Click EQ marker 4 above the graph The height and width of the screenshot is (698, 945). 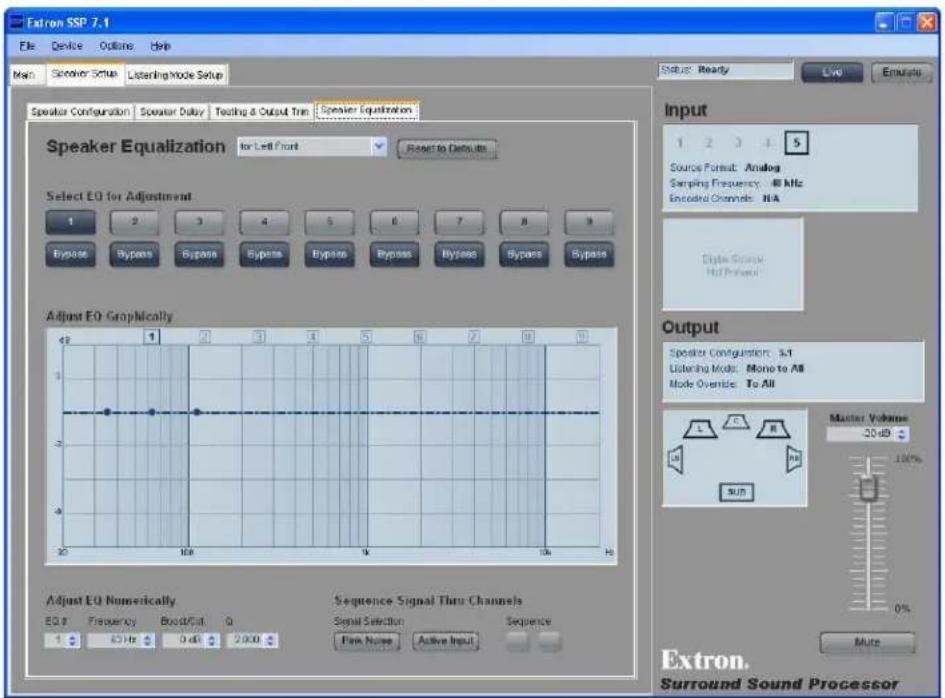pyautogui.click(x=312, y=336)
